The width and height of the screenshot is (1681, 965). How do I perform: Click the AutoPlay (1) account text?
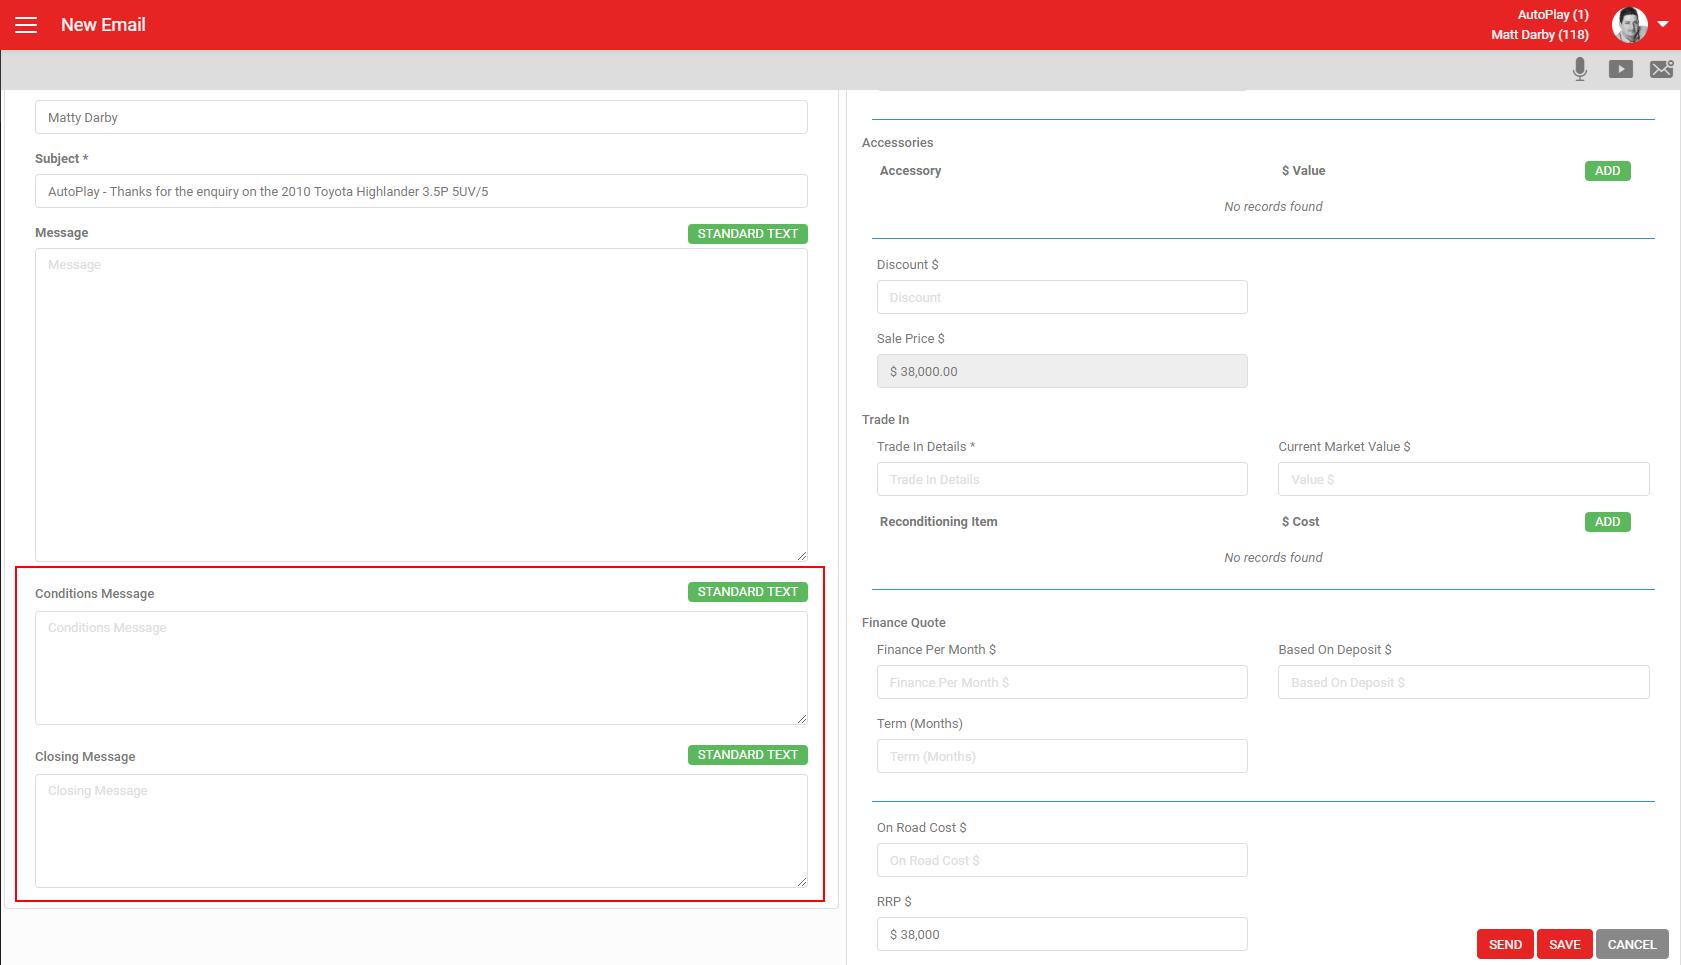1553,15
